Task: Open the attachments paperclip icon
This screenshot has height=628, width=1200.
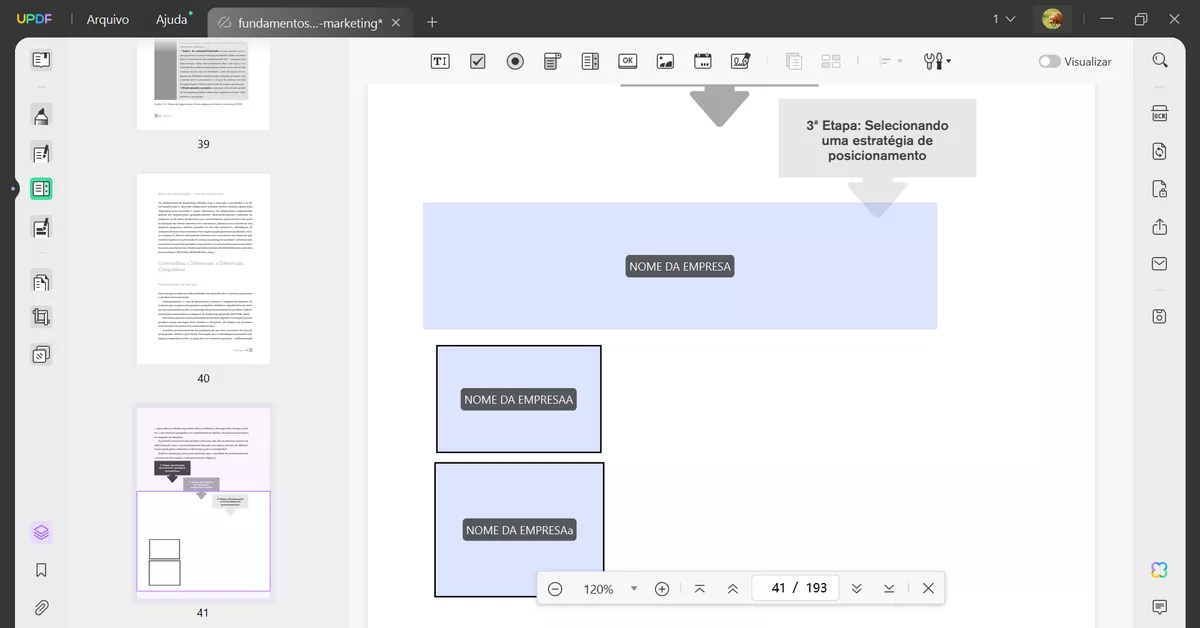Action: (x=41, y=607)
